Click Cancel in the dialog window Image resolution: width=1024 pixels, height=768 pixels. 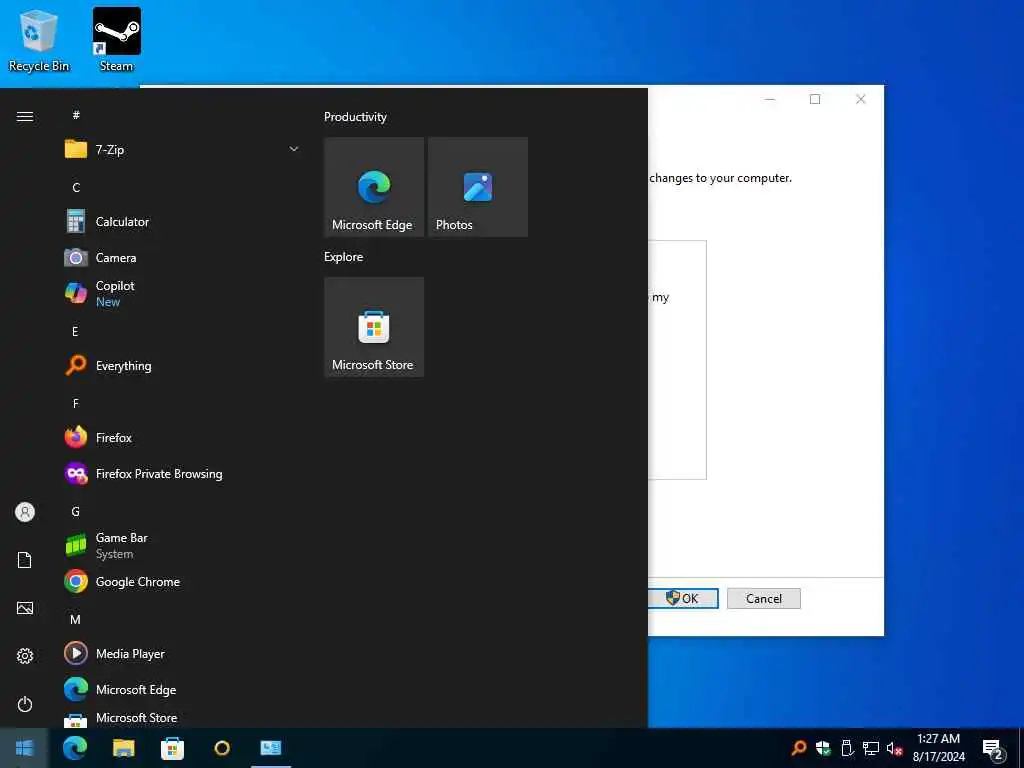pyautogui.click(x=763, y=598)
